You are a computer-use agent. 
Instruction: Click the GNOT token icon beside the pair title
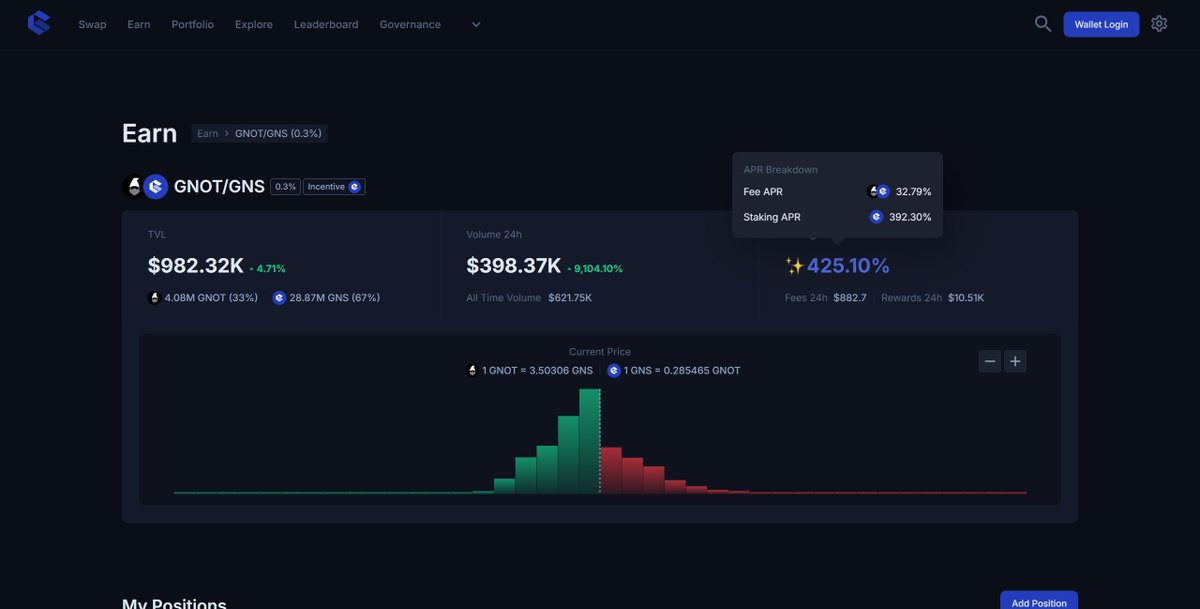coord(133,187)
